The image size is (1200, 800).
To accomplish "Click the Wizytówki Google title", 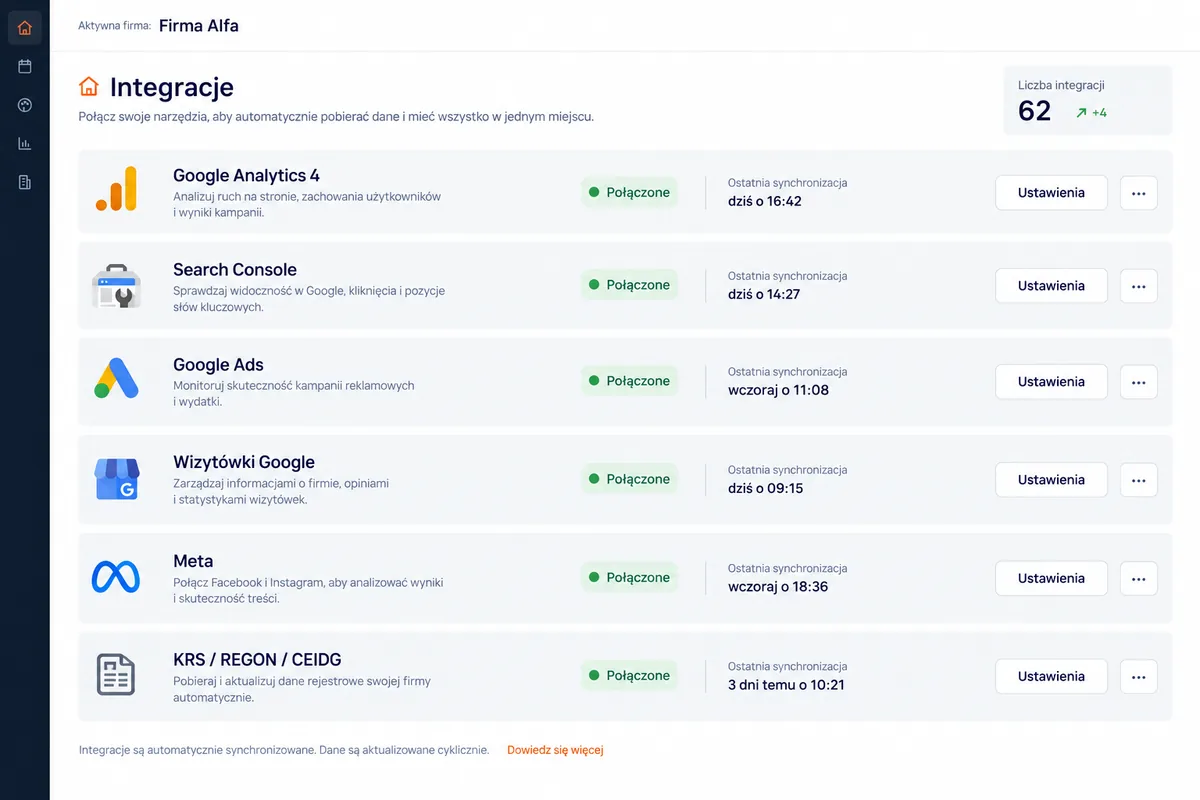I will click(x=244, y=462).
